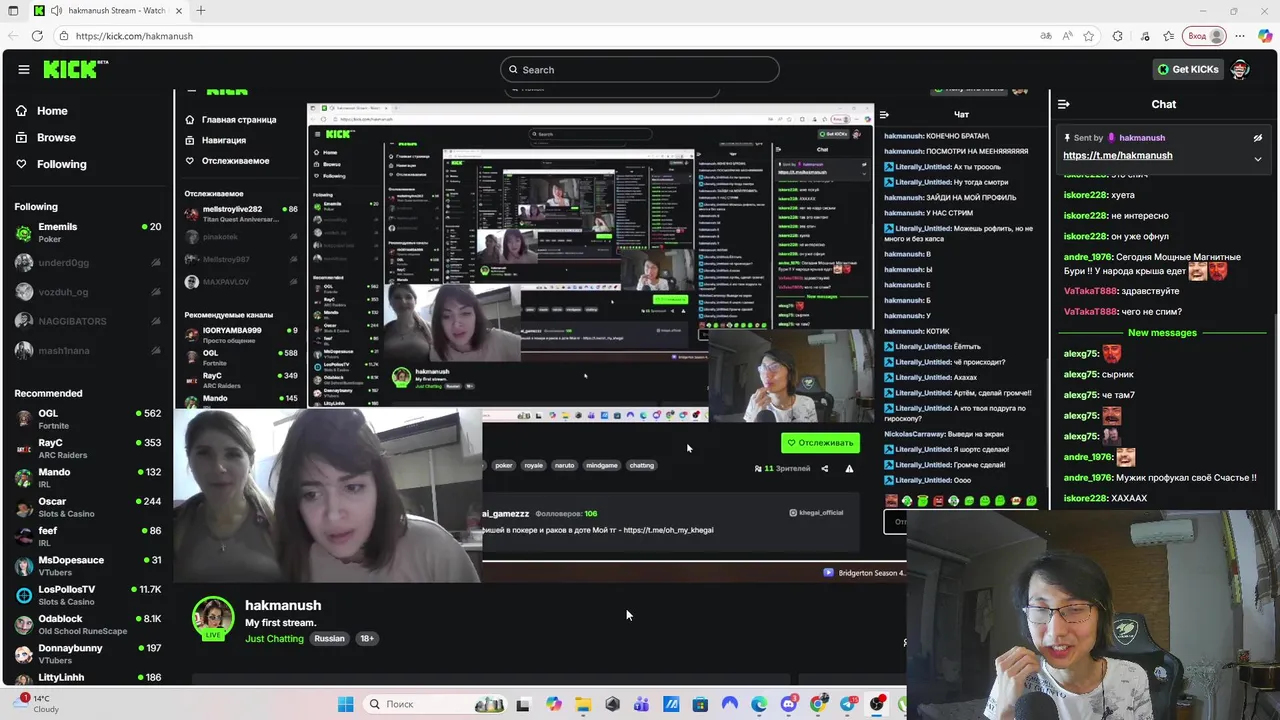Focus the Kick Search field
The height and width of the screenshot is (720, 1280).
(639, 69)
